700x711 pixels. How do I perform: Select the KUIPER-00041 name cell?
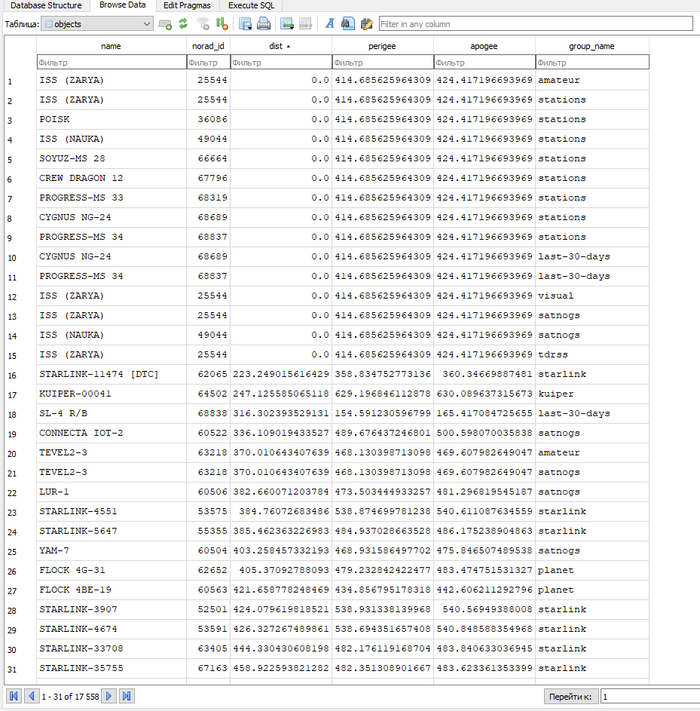(112, 394)
